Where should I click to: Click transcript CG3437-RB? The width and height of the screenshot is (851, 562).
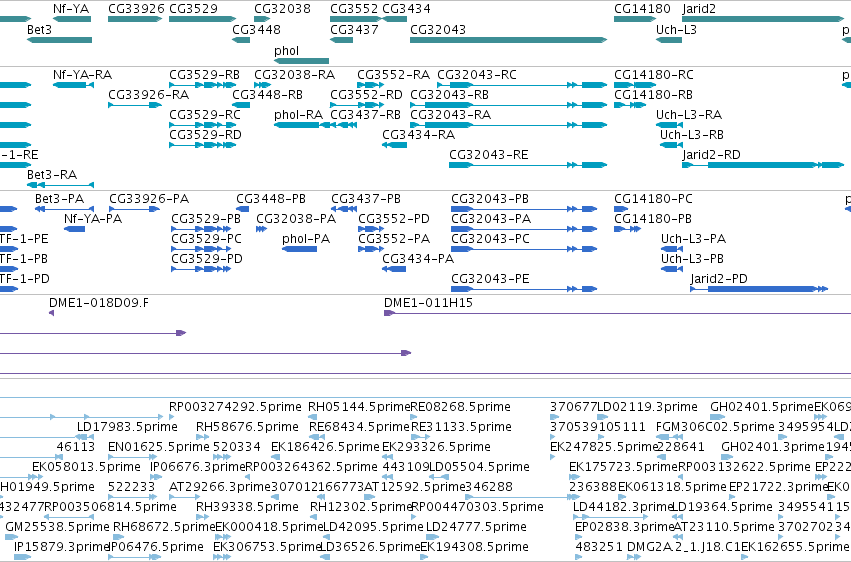click(365, 114)
